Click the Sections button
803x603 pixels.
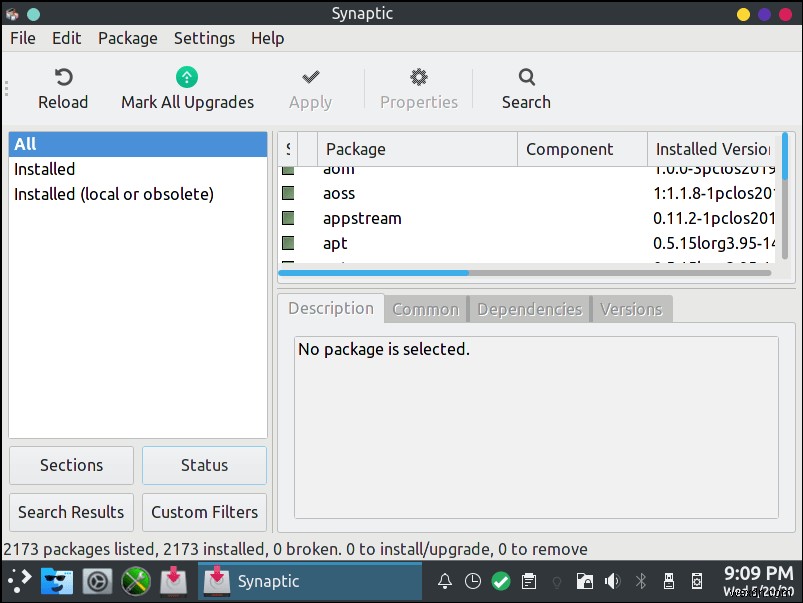click(70, 465)
